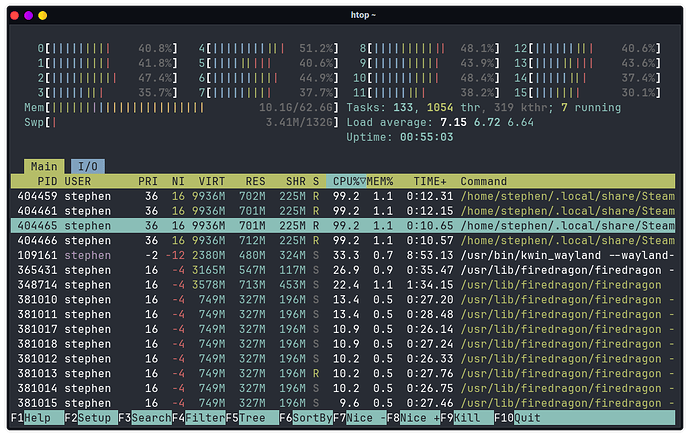This screenshot has height=437, width=690.
Task: Sort by VIRT column header
Action: 212,181
